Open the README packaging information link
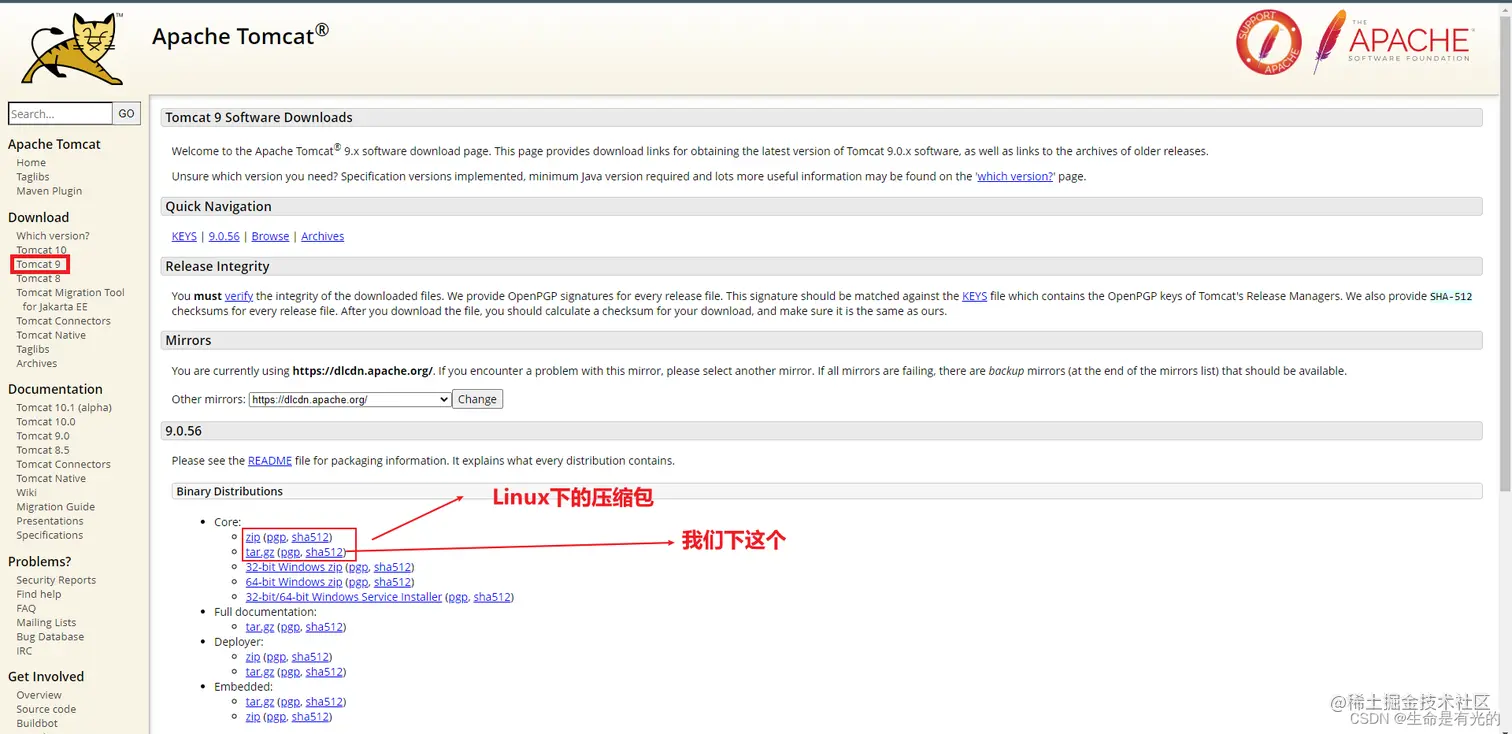Screen dimensions: 1512x734 [x=269, y=460]
